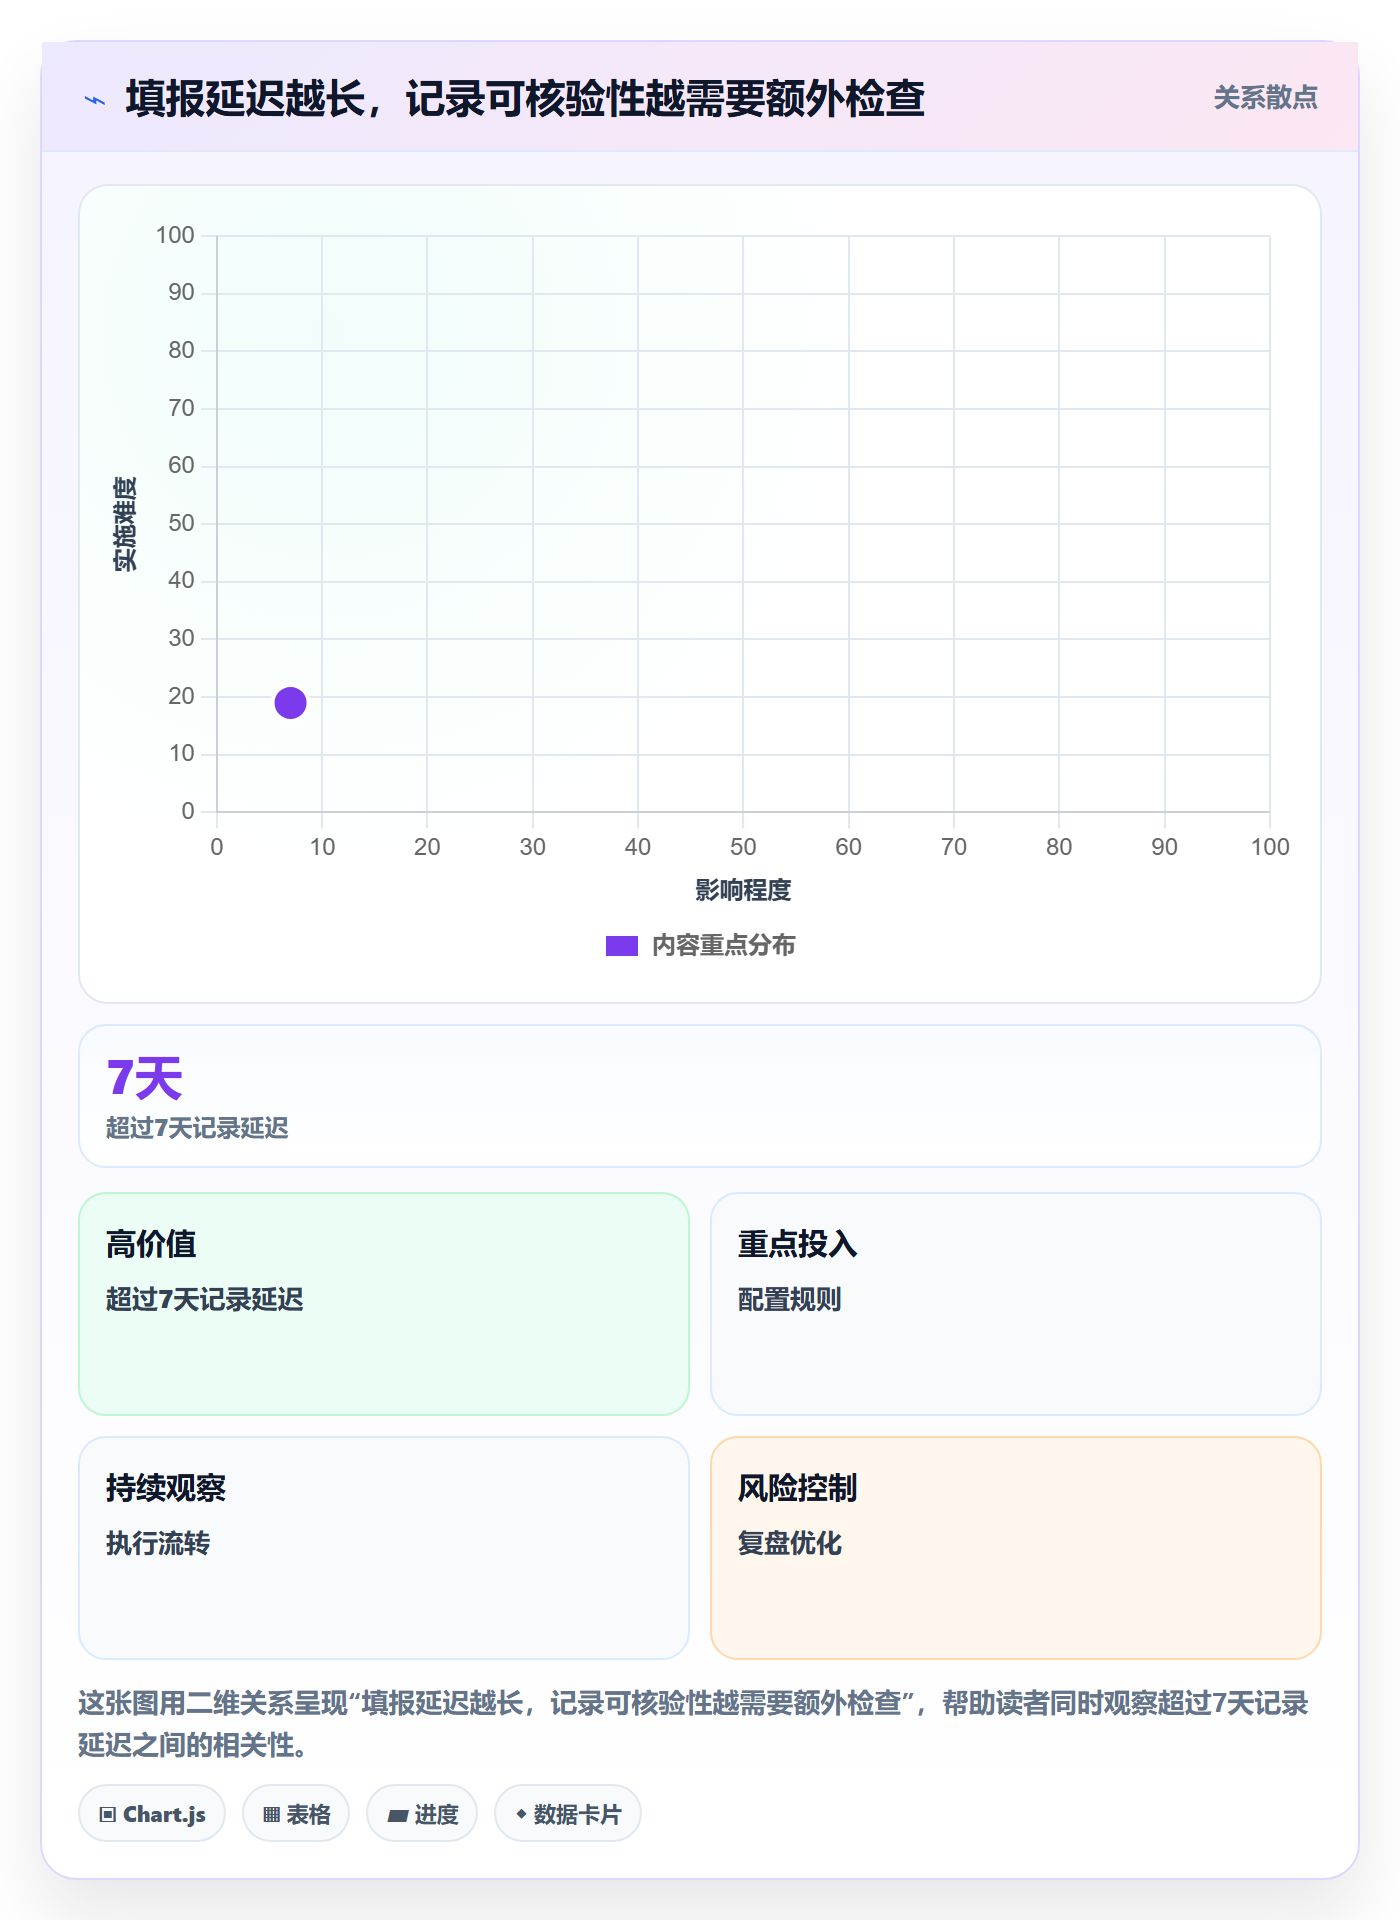This screenshot has height=1920, width=1400.
Task: Toggle the 内容重点分布 legend color swatch
Action: pyautogui.click(x=621, y=946)
